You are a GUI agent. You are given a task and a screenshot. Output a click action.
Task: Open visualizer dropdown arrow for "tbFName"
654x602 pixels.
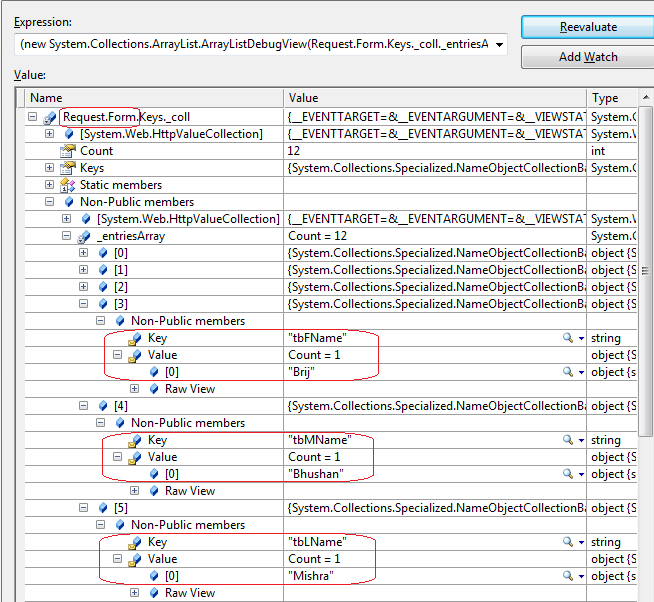[581, 338]
